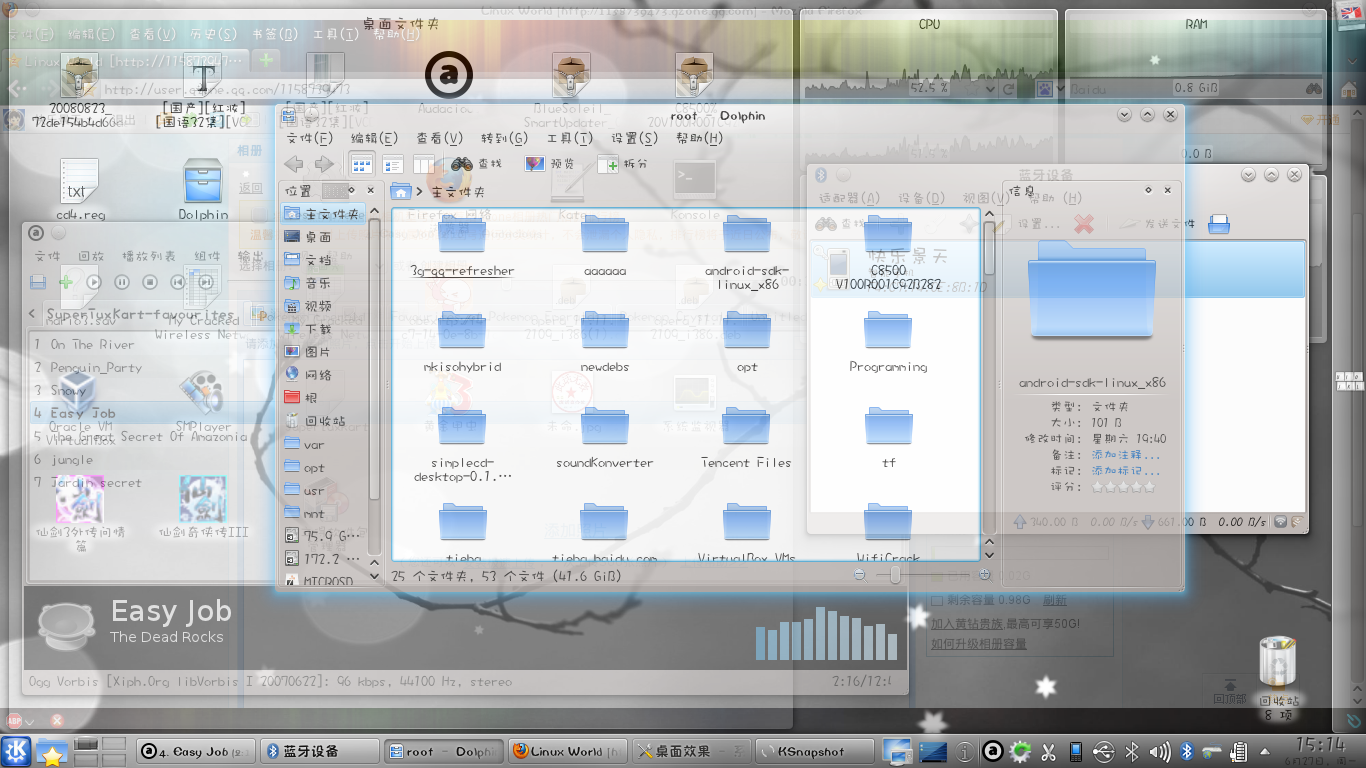Image resolution: width=1366 pixels, height=768 pixels.
Task: Select the 3g-qq-refresher folder
Action: pos(462,247)
